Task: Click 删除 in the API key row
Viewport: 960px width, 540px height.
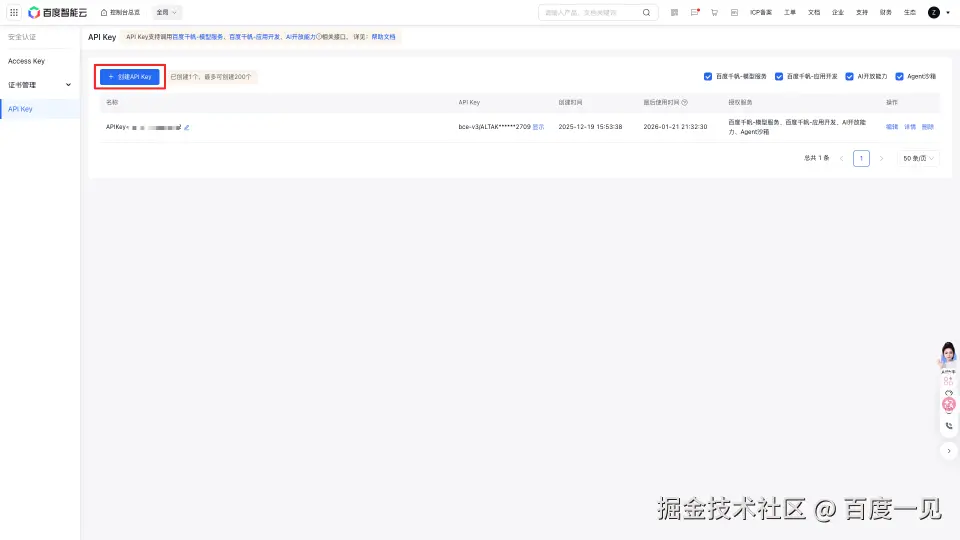Action: [x=928, y=127]
